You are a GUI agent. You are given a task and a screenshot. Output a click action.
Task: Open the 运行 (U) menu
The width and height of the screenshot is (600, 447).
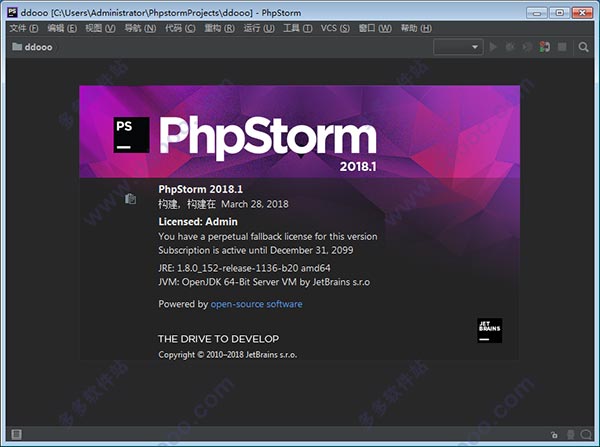pyautogui.click(x=259, y=28)
